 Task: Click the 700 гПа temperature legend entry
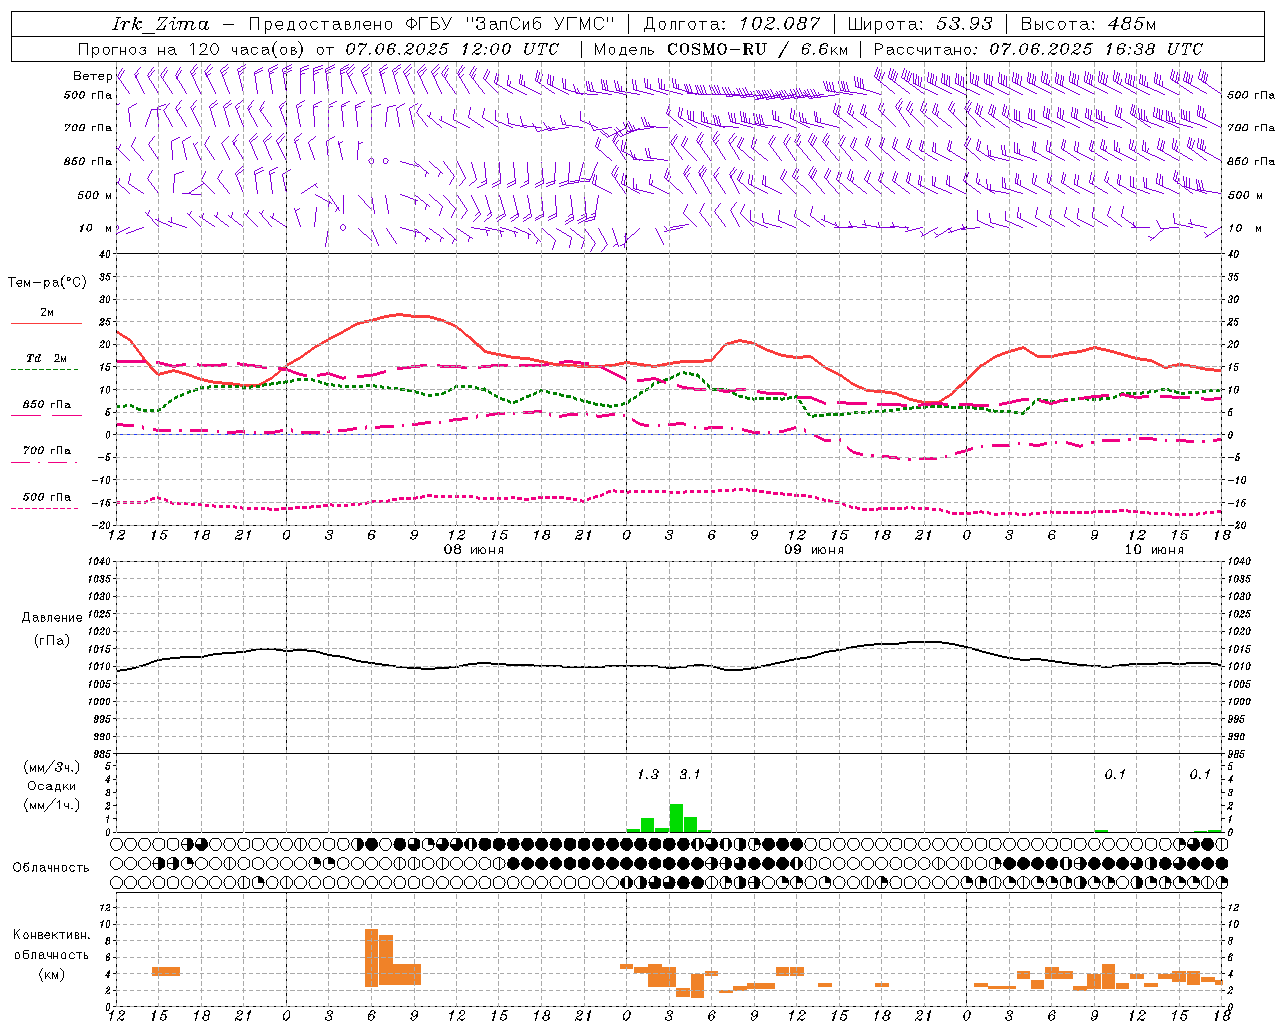click(47, 451)
